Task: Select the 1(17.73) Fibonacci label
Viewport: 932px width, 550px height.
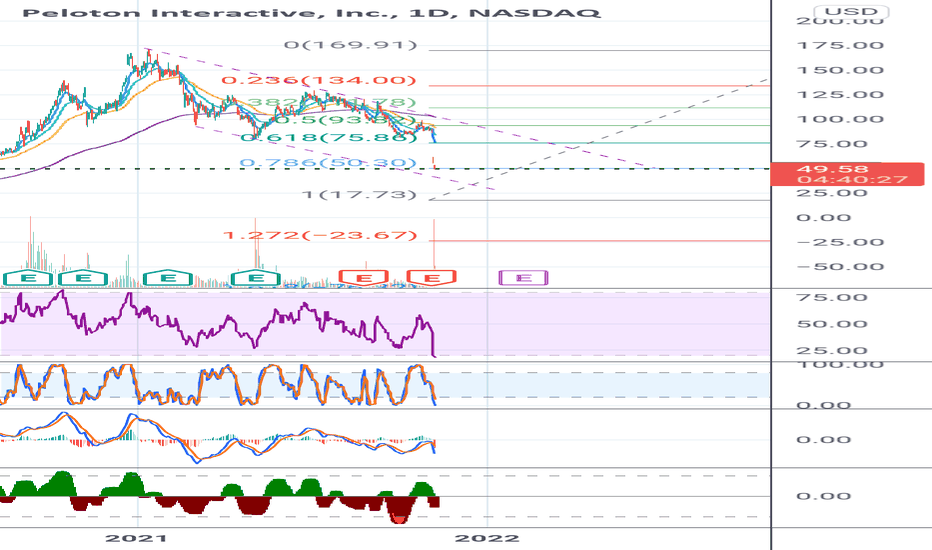Action: (360, 194)
